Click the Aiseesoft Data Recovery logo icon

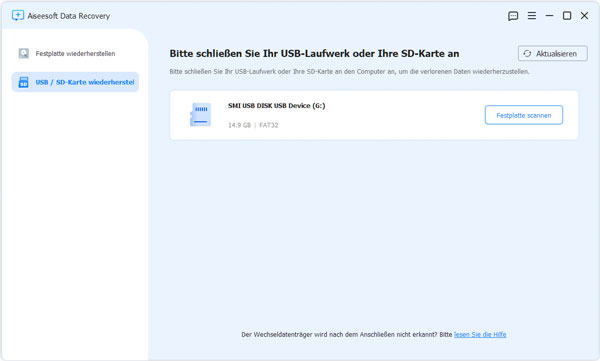click(18, 15)
